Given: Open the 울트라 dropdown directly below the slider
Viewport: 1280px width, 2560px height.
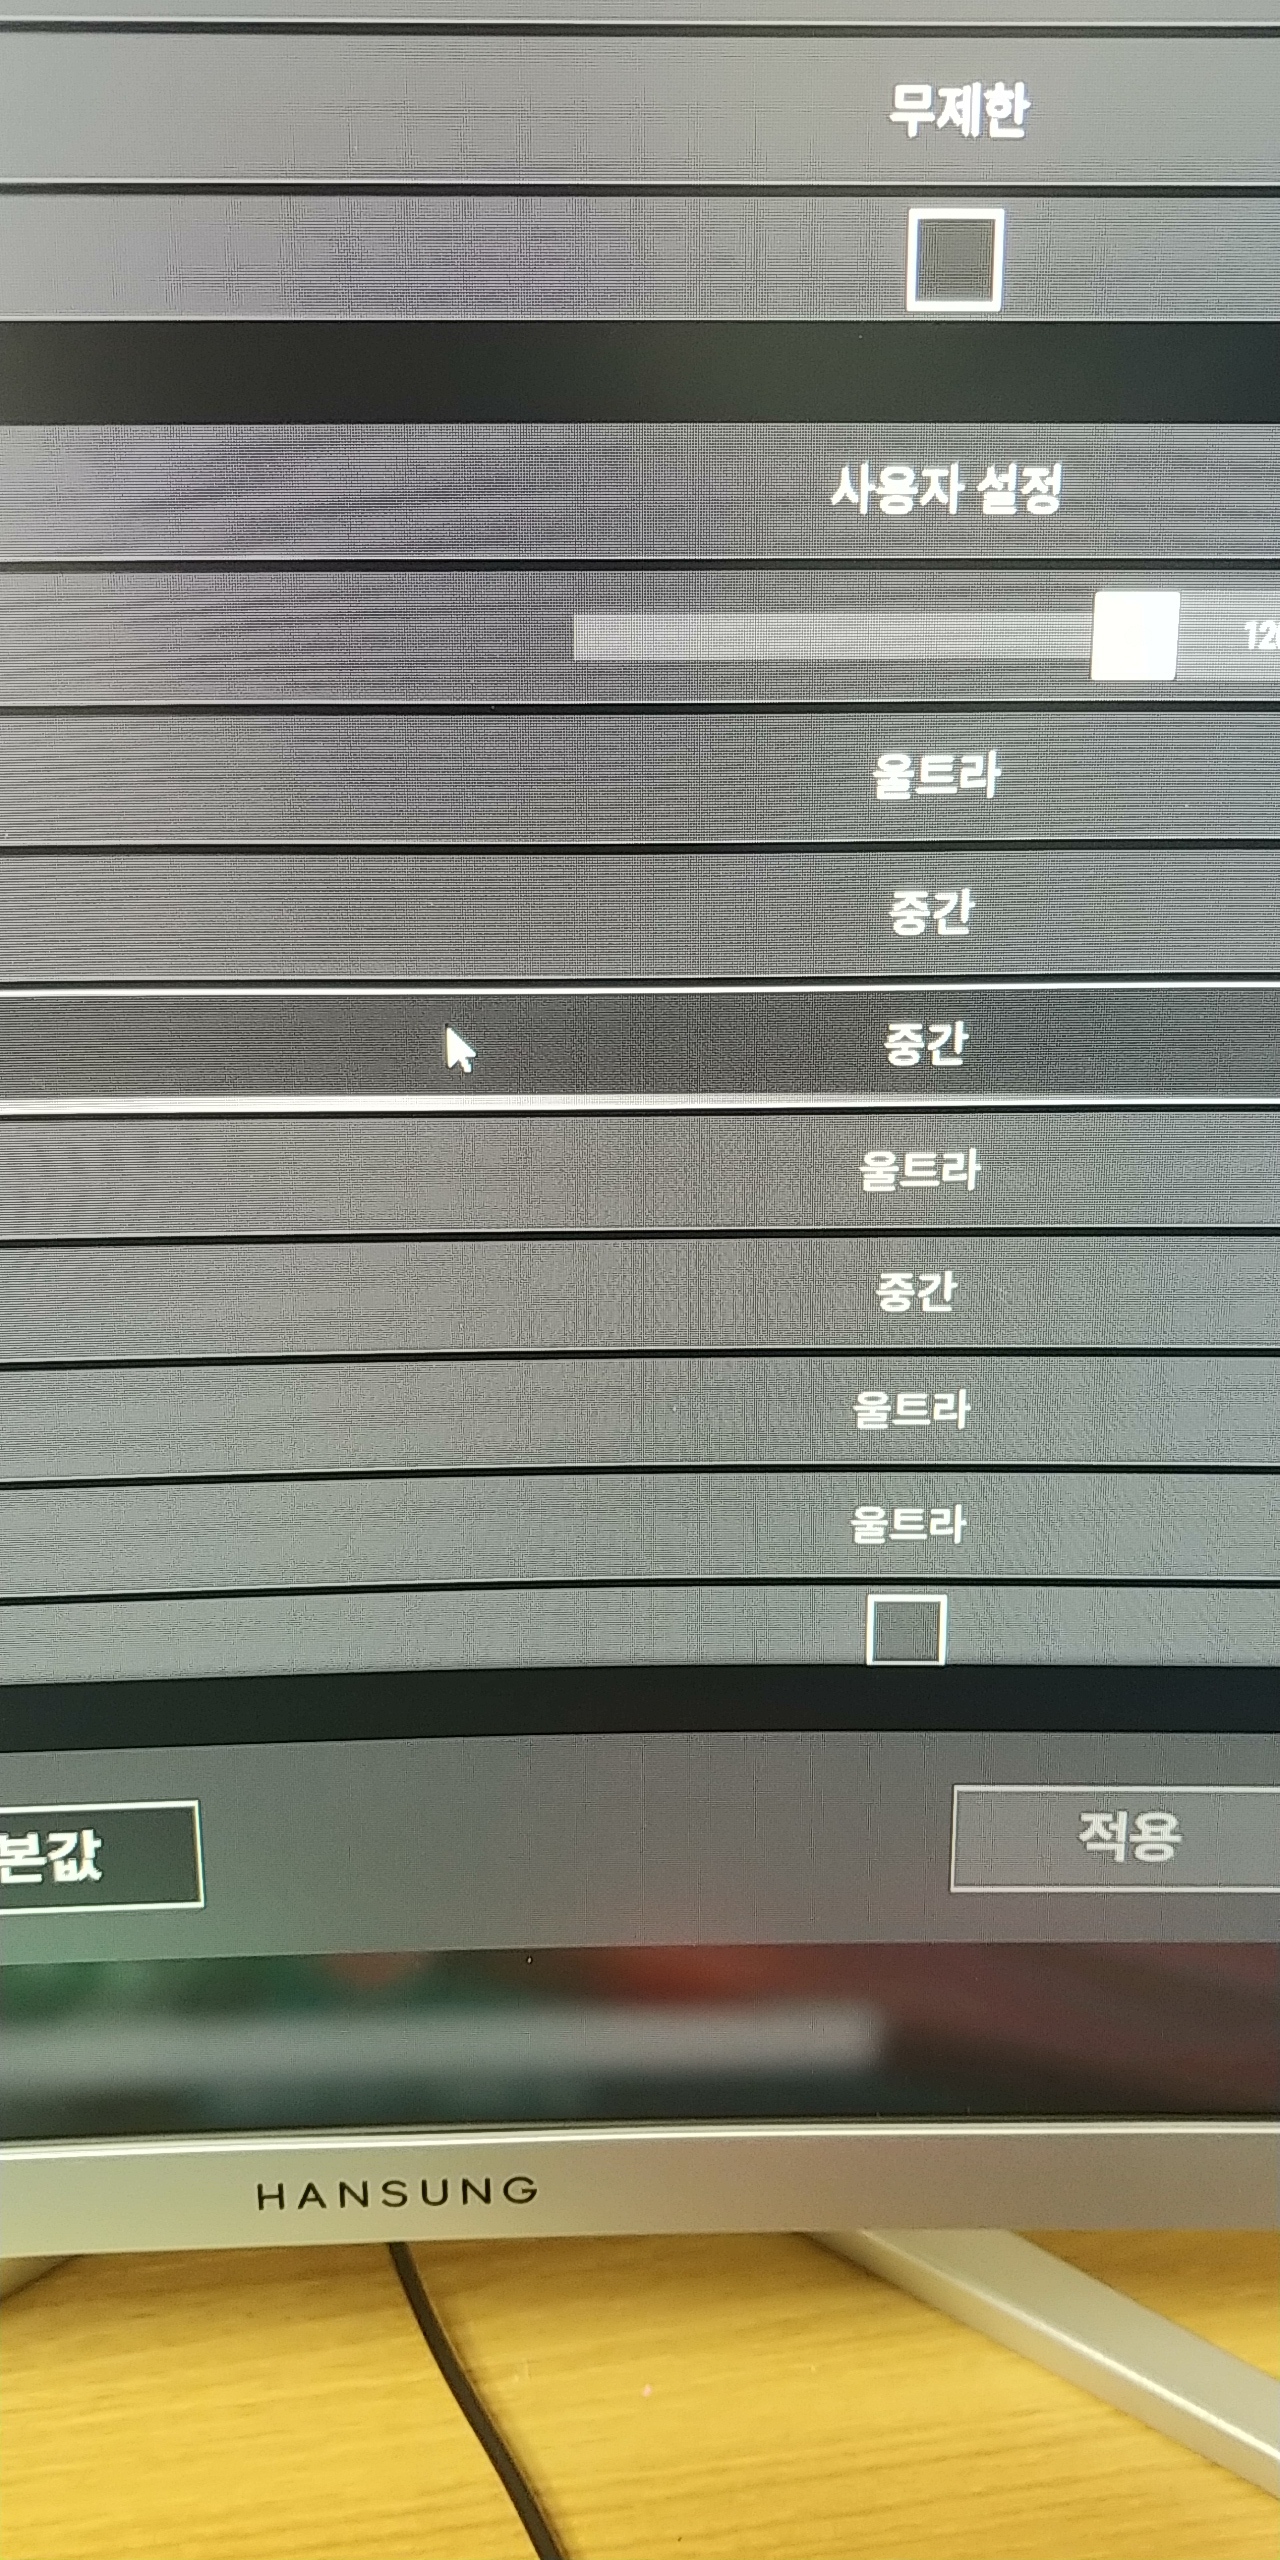Looking at the screenshot, I should 936,776.
